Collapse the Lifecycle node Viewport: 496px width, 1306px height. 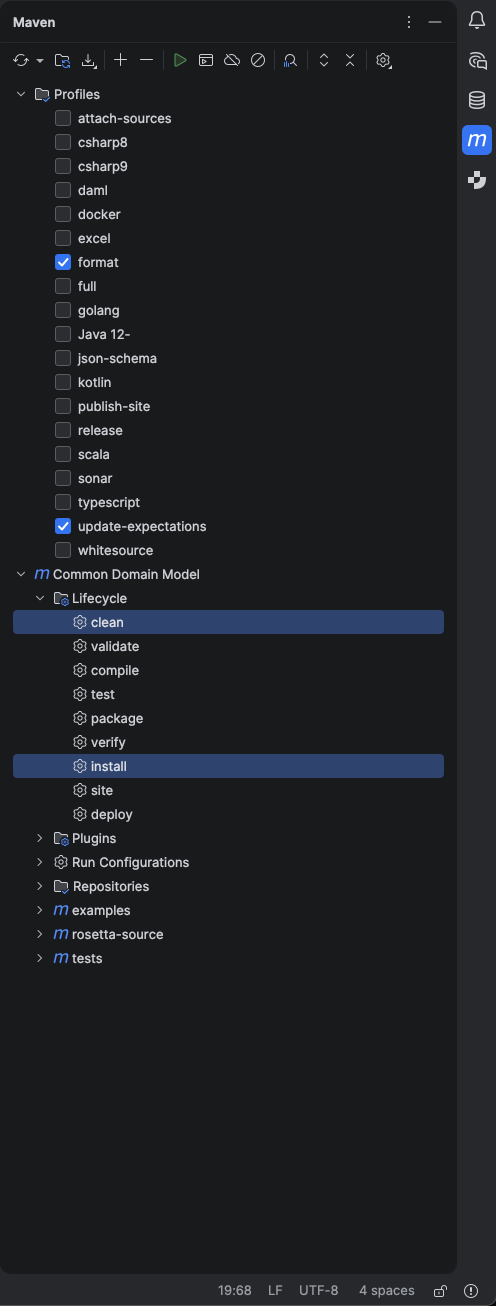40,598
